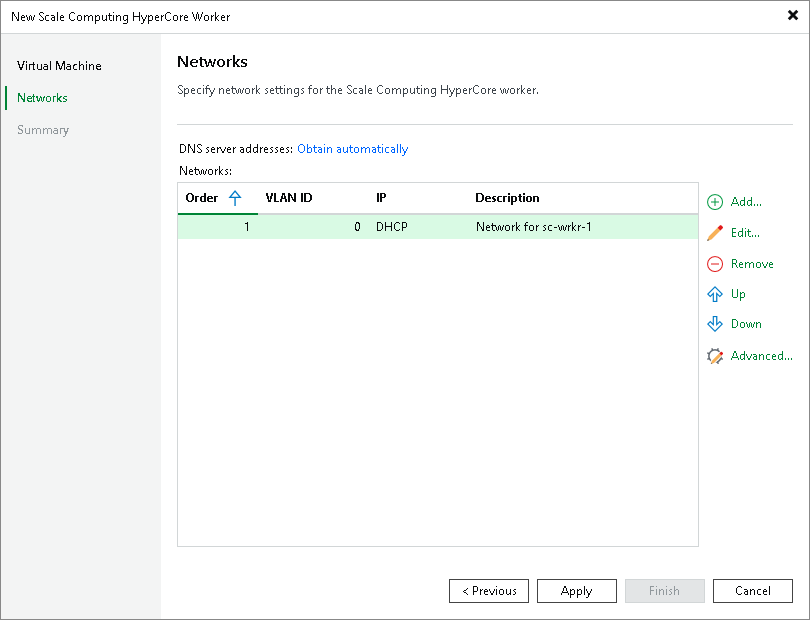Viewport: 810px width, 620px height.
Task: Click the Finish button
Action: (x=664, y=591)
